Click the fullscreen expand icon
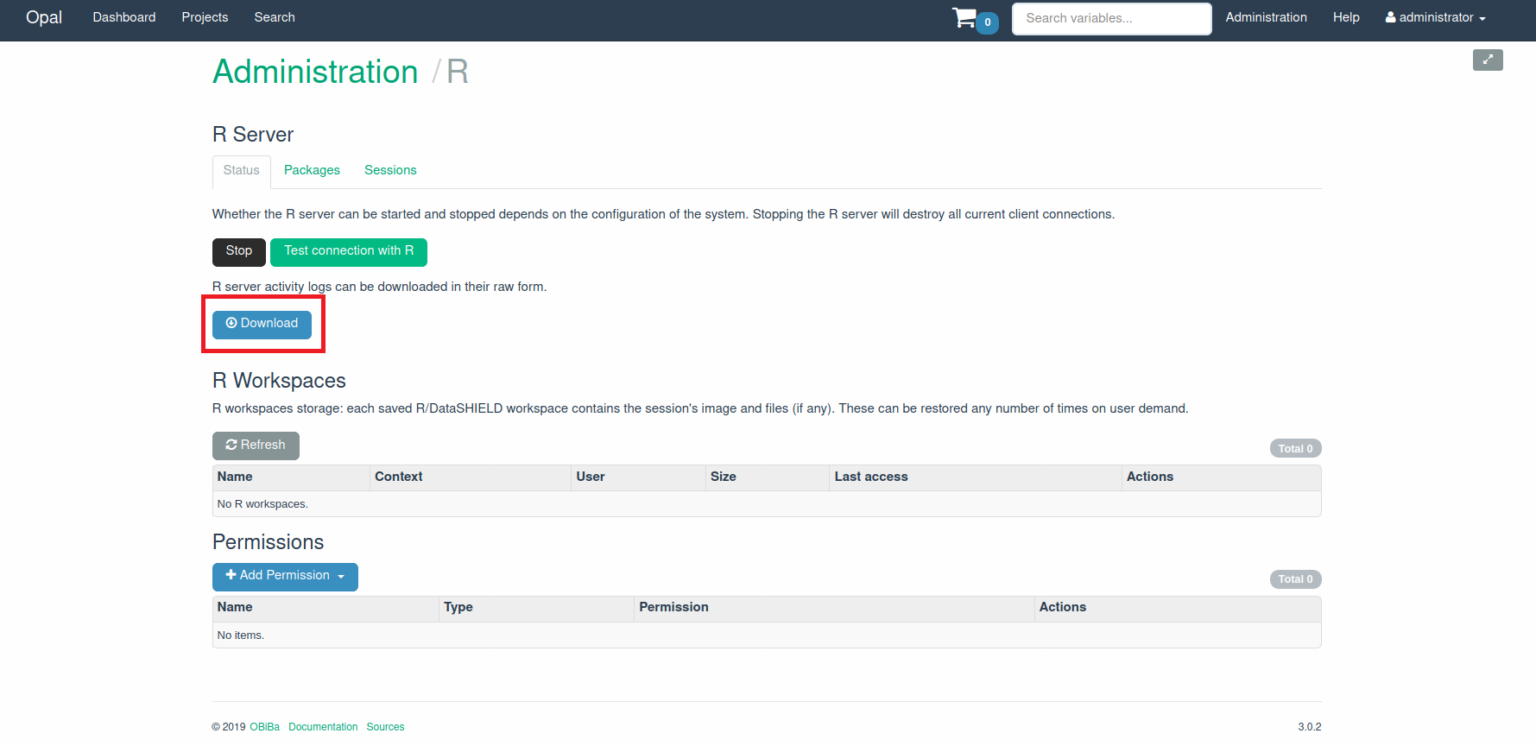The image size is (1536, 746). (1487, 60)
